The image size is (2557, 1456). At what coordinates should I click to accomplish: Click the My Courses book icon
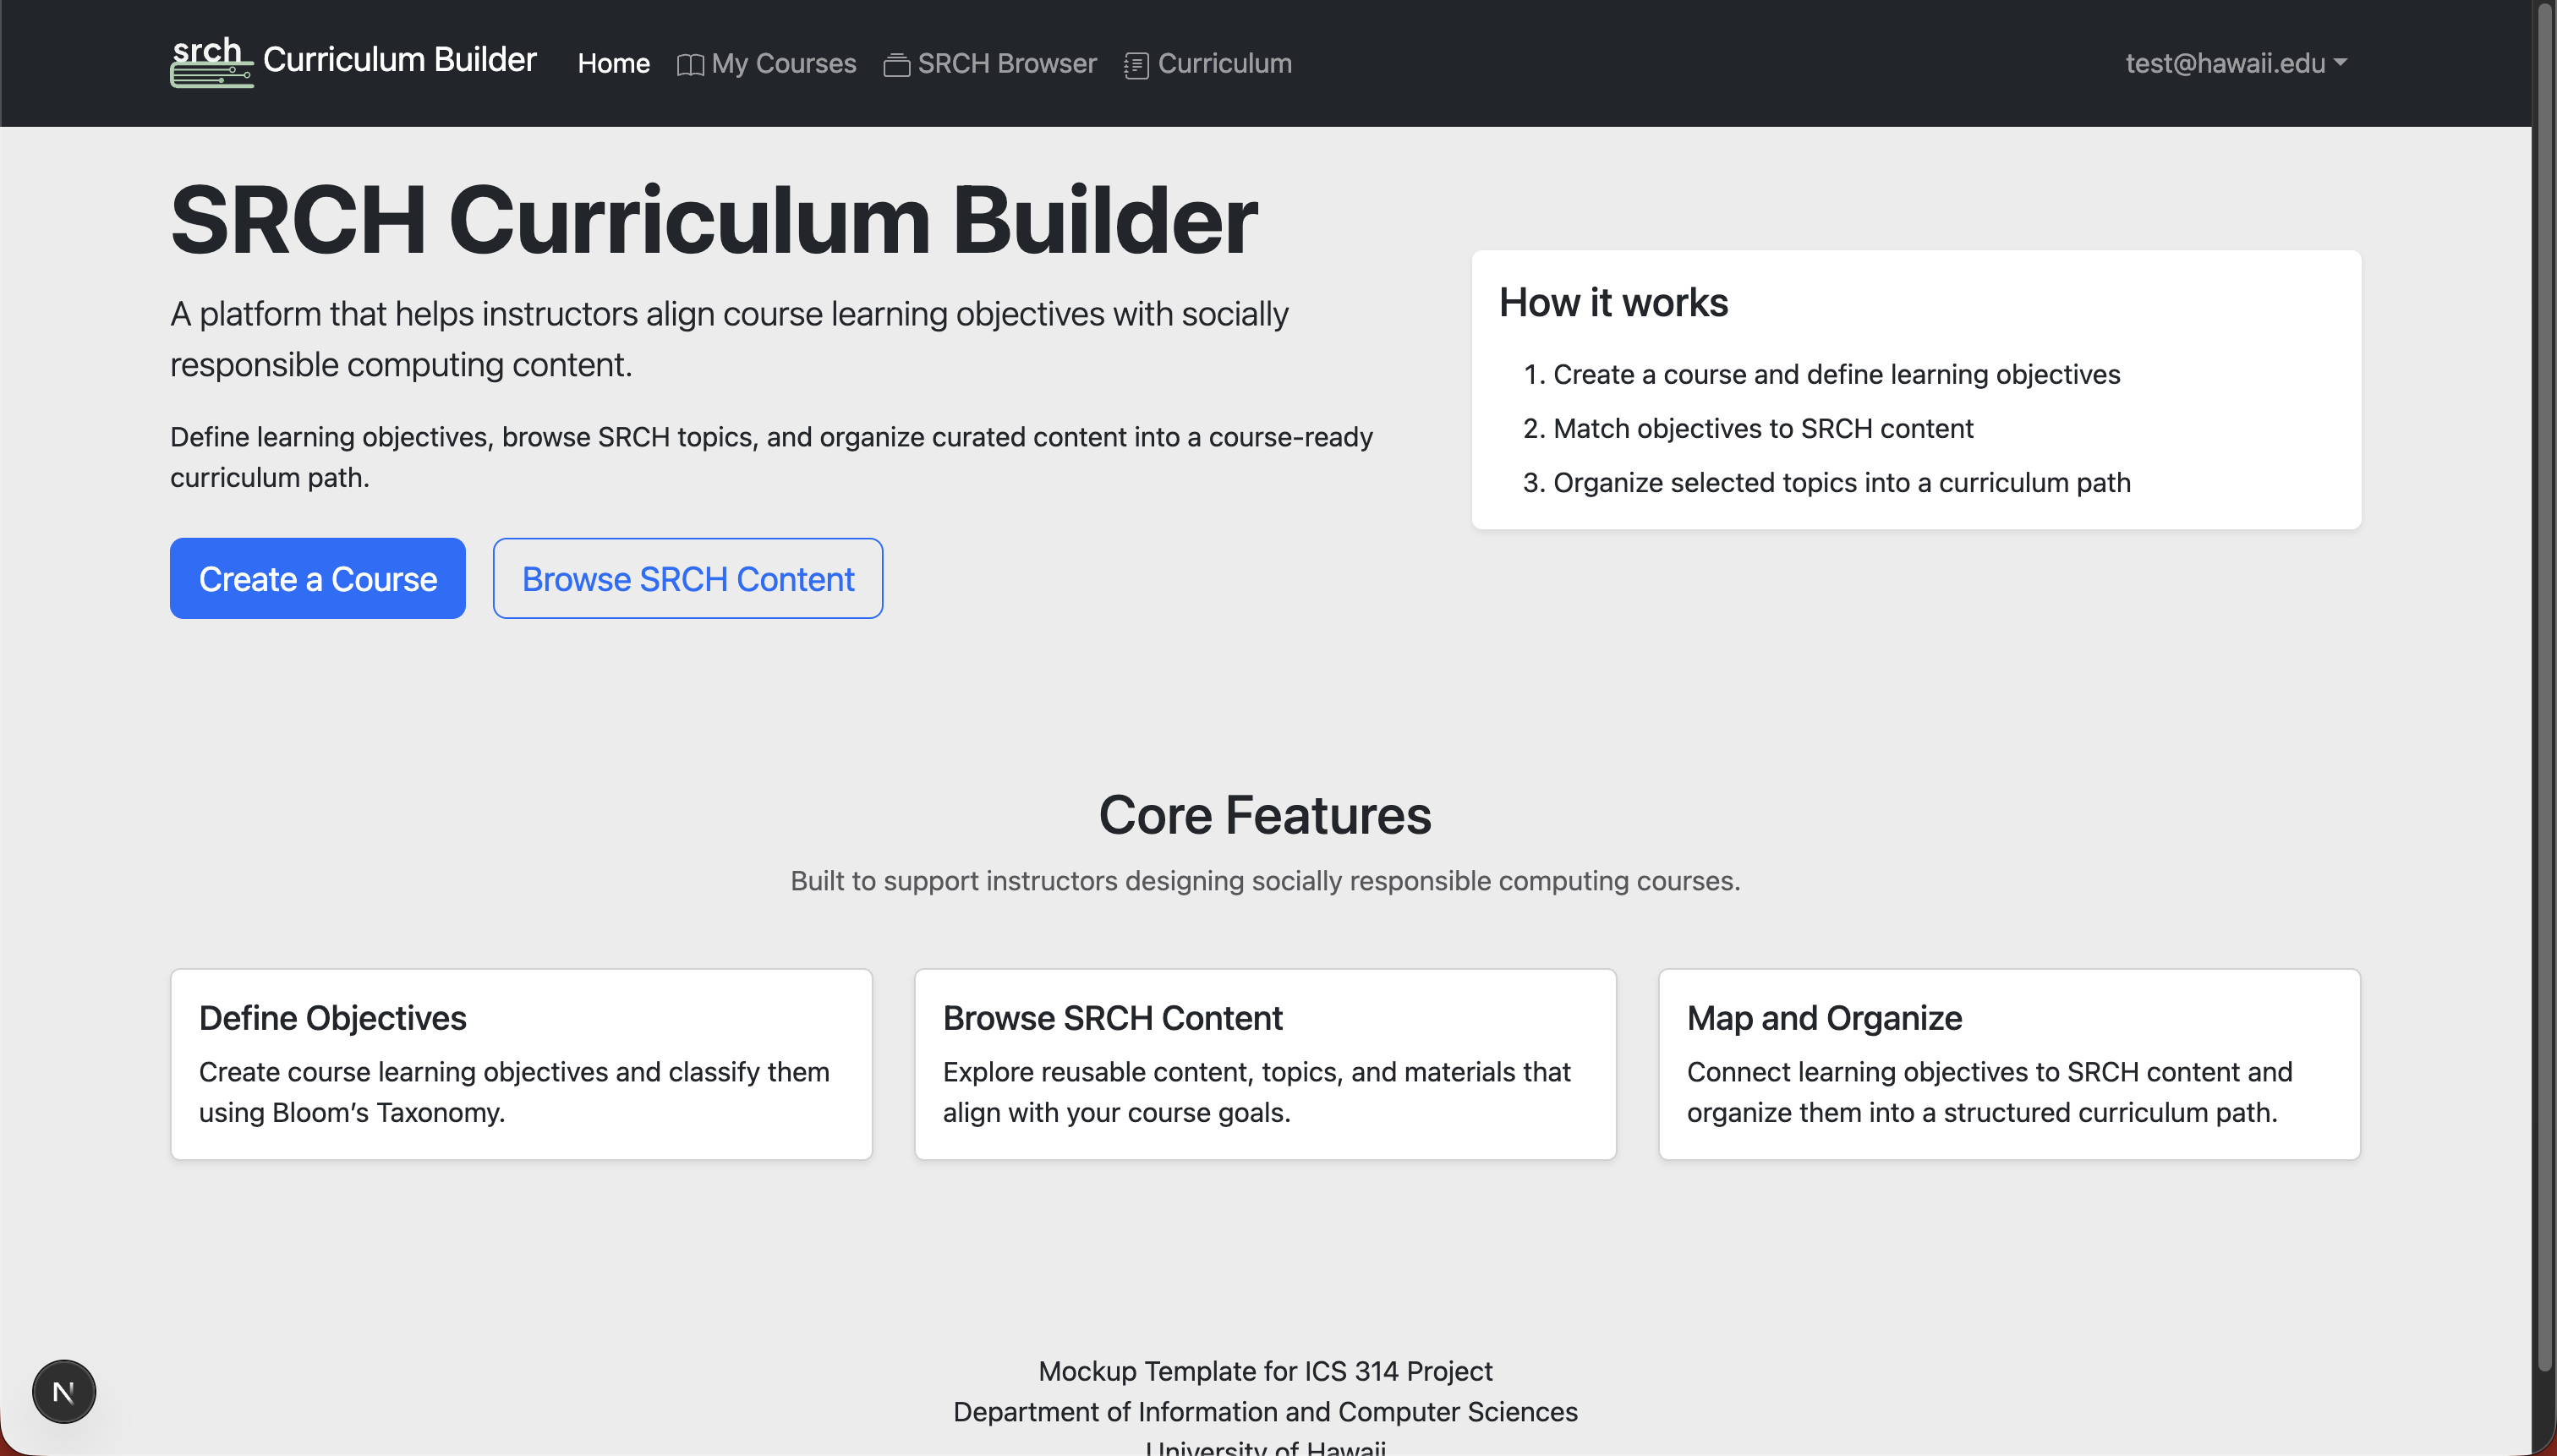tap(690, 65)
